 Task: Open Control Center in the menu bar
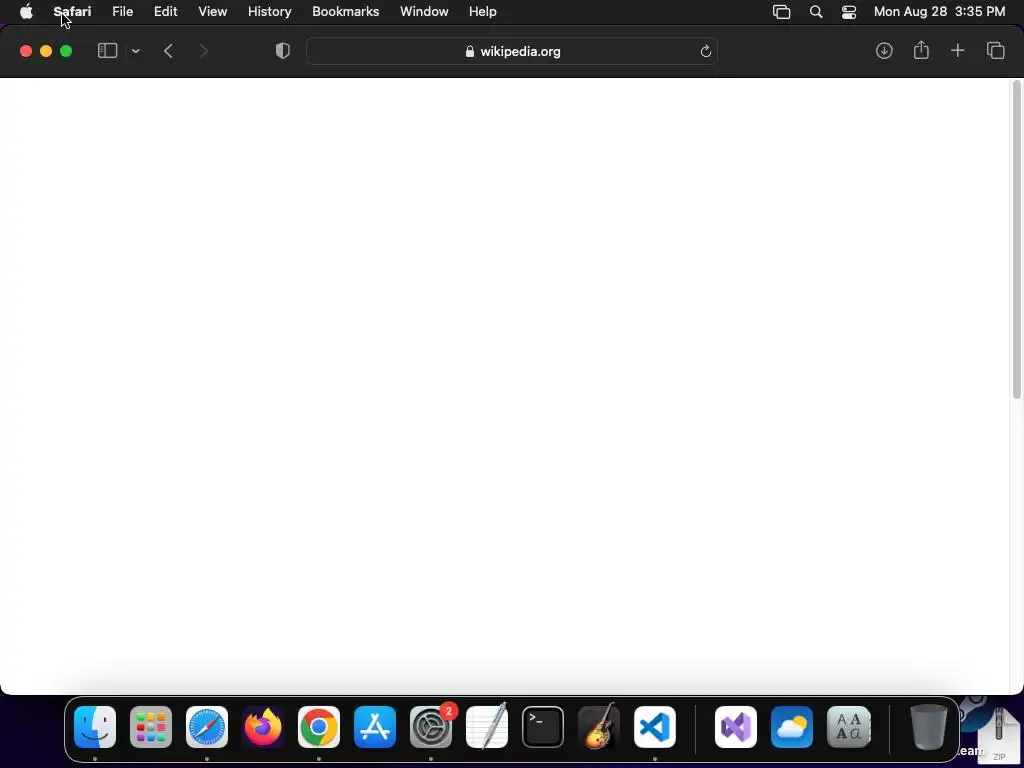(848, 12)
